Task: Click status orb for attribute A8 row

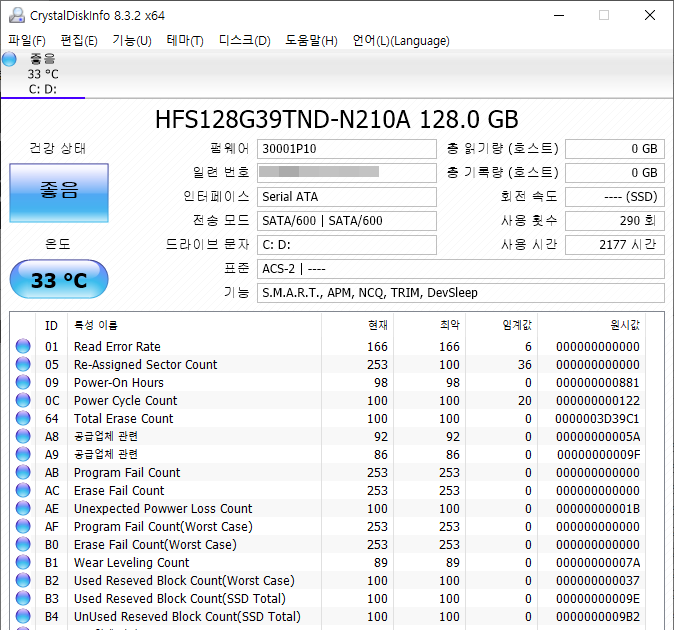Action: point(23,436)
